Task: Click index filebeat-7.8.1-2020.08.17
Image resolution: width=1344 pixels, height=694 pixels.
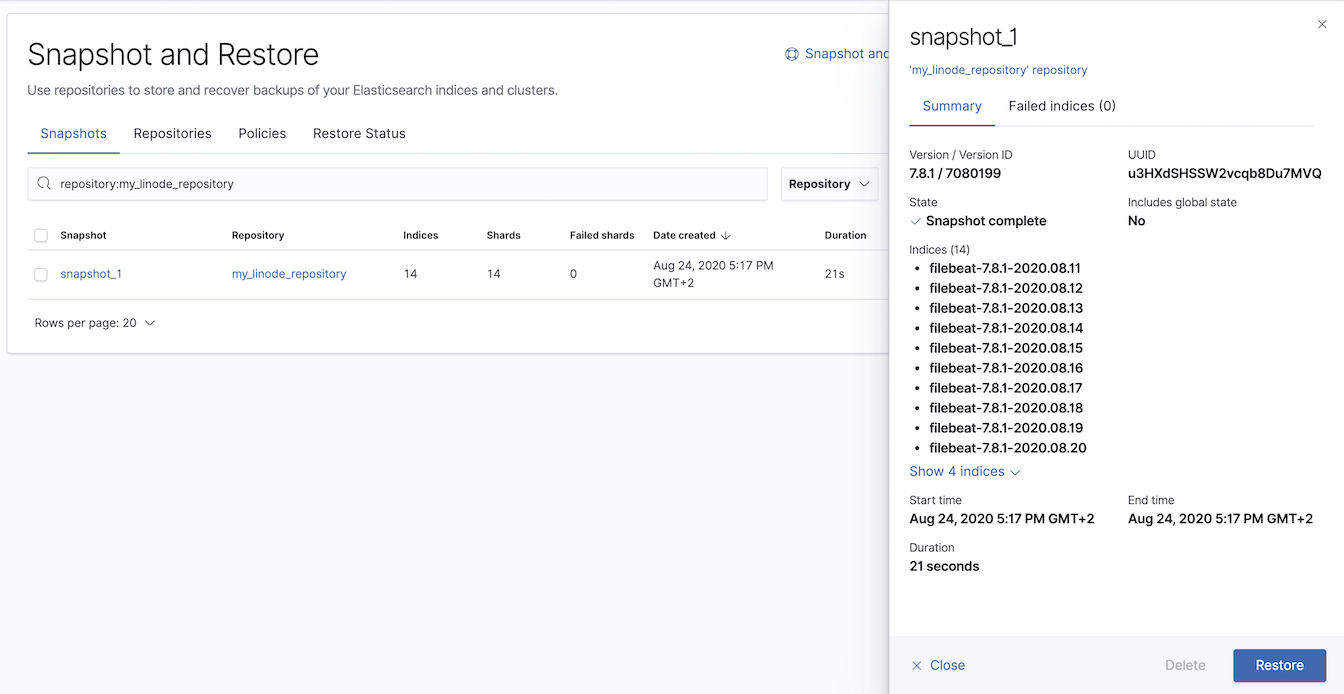Action: [x=1006, y=388]
